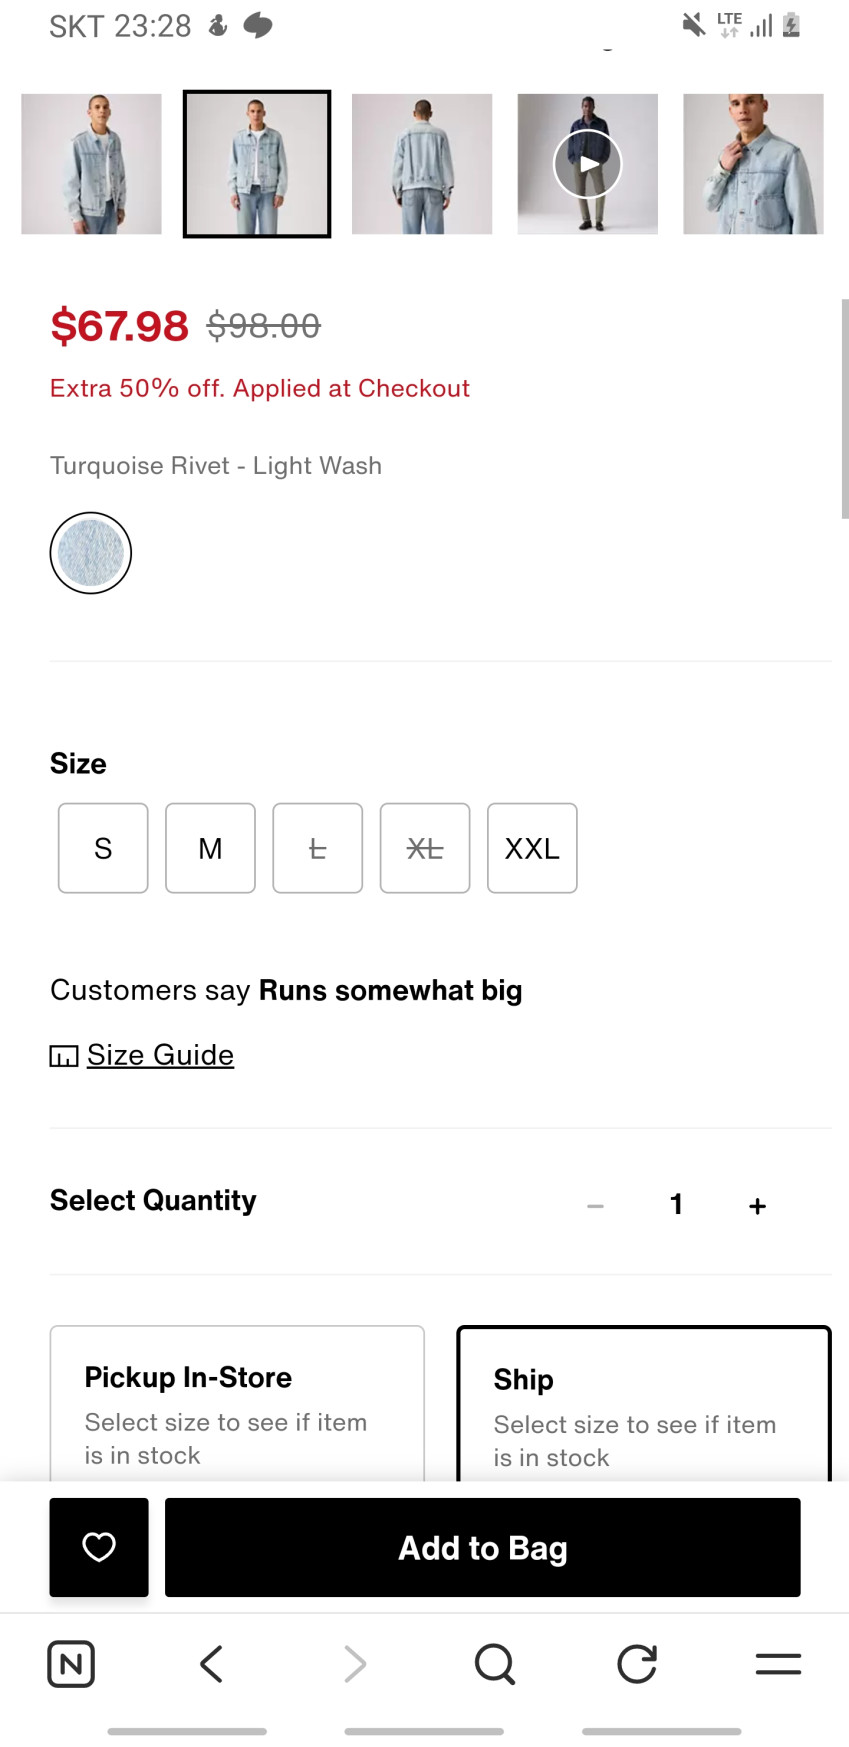The image size is (849, 1747).
Task: Open the Size Guide link
Action: [x=160, y=1055]
